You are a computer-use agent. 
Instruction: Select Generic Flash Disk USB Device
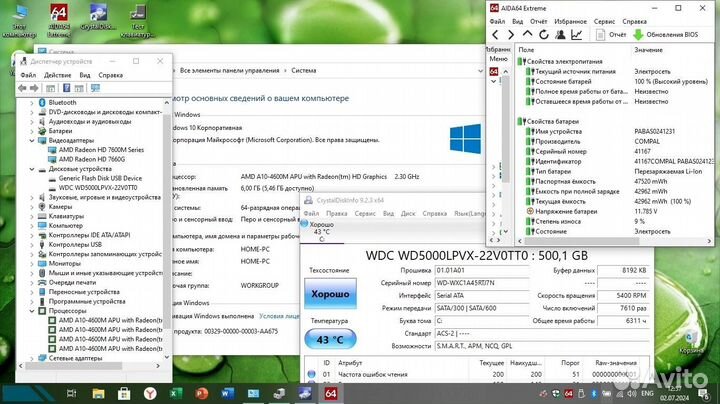coord(100,178)
